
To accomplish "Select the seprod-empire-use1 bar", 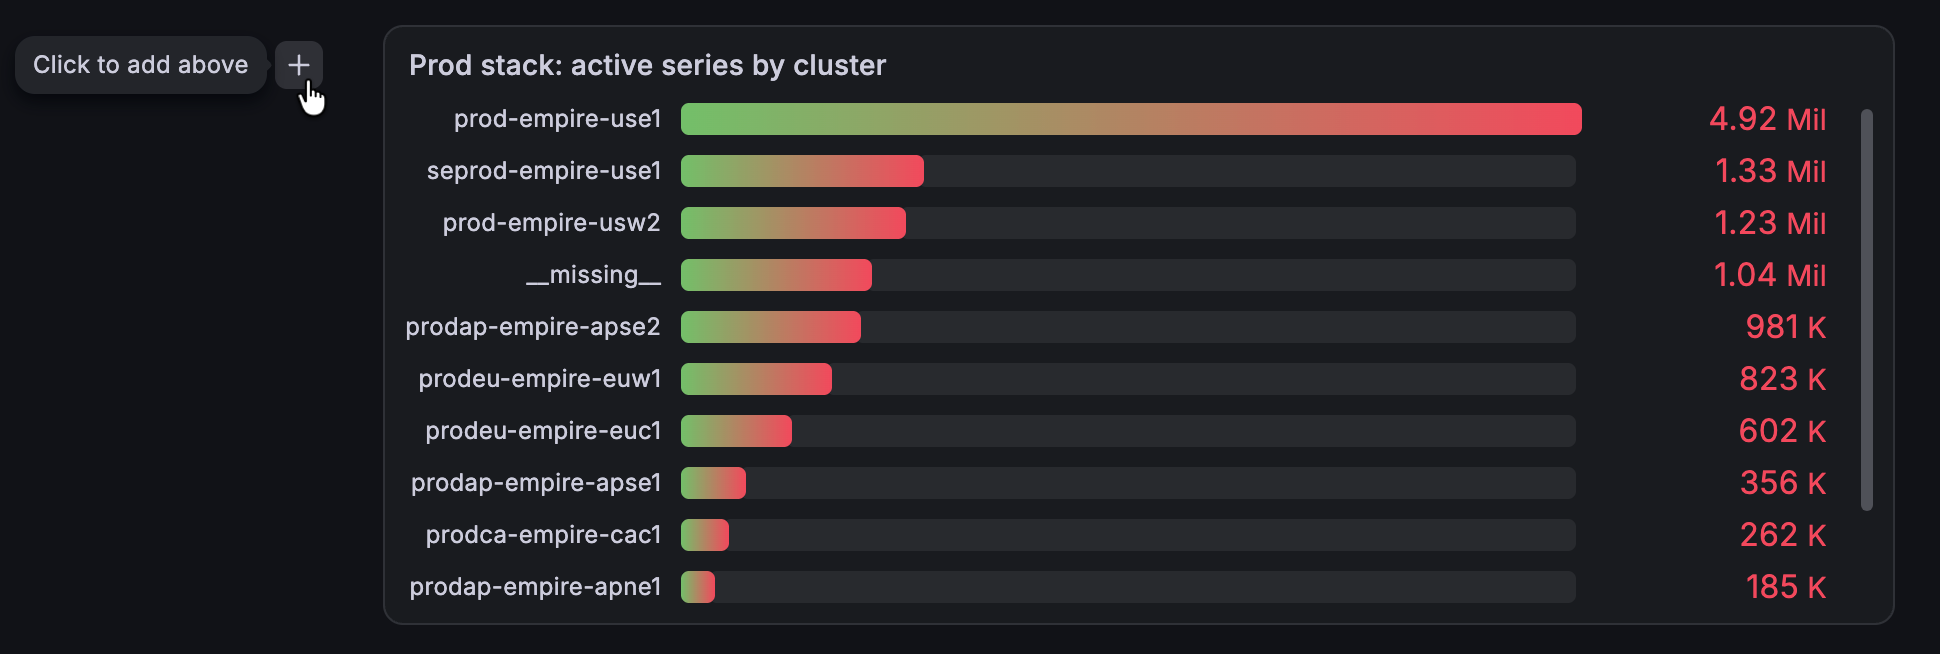I will tap(802, 171).
